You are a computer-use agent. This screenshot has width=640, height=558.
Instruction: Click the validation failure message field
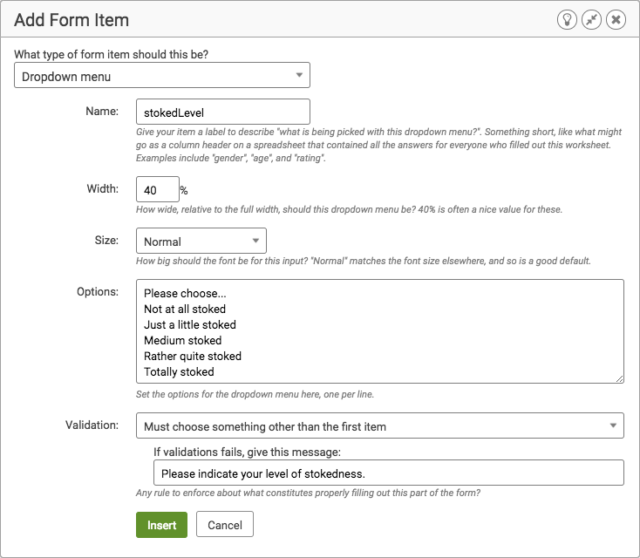point(389,473)
